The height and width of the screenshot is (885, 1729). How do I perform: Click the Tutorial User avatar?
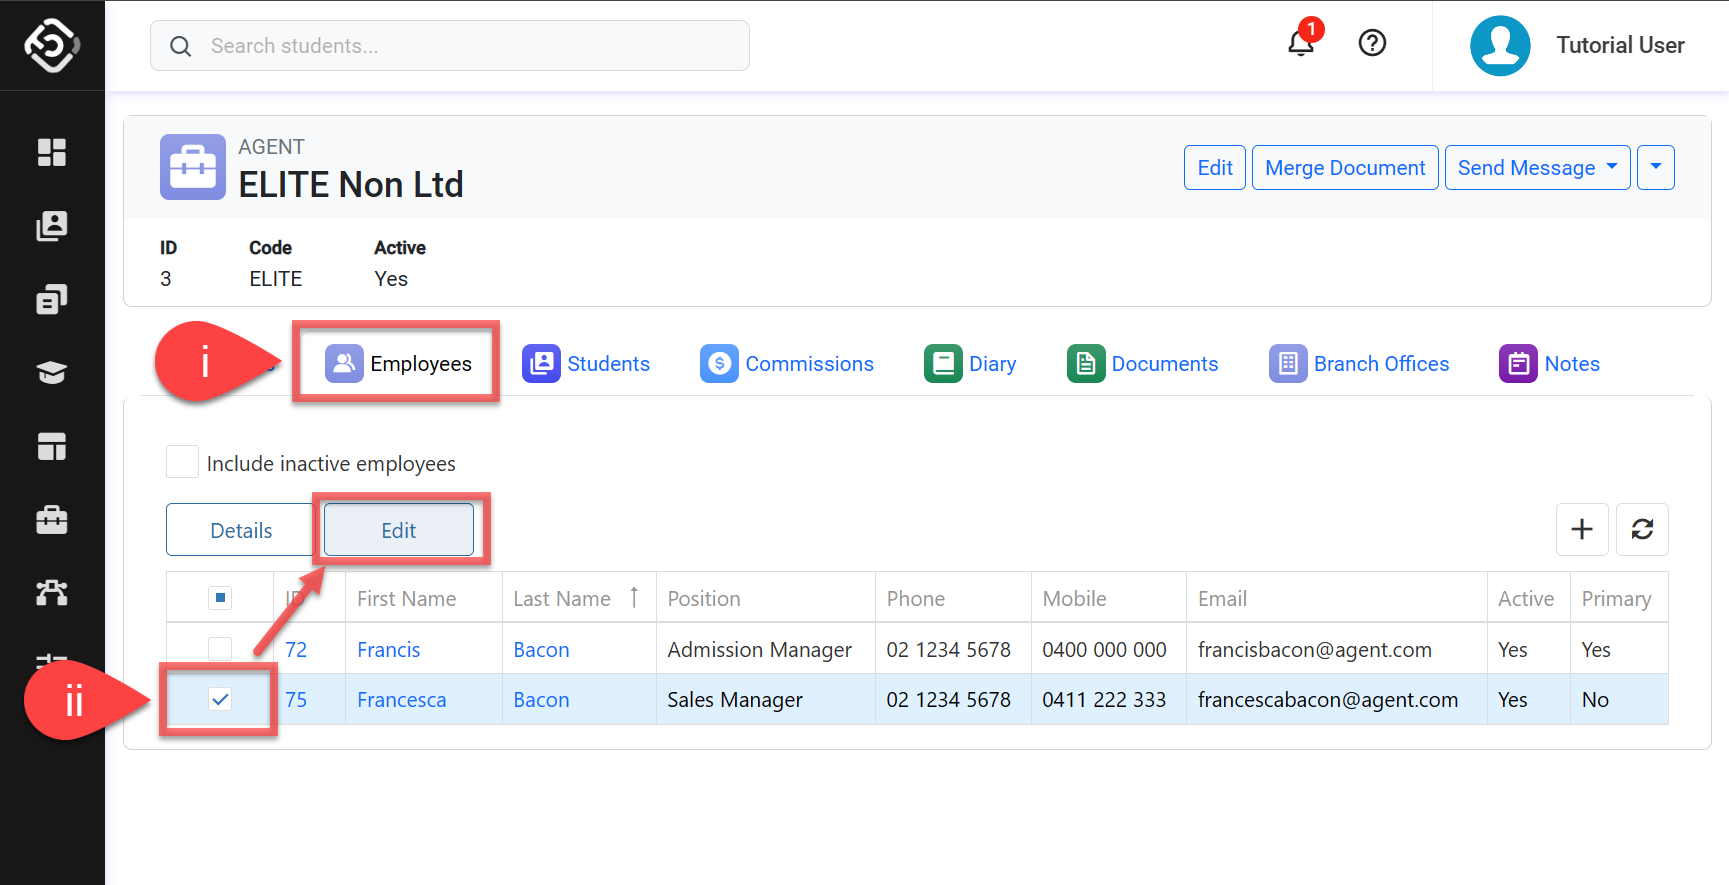(x=1500, y=46)
